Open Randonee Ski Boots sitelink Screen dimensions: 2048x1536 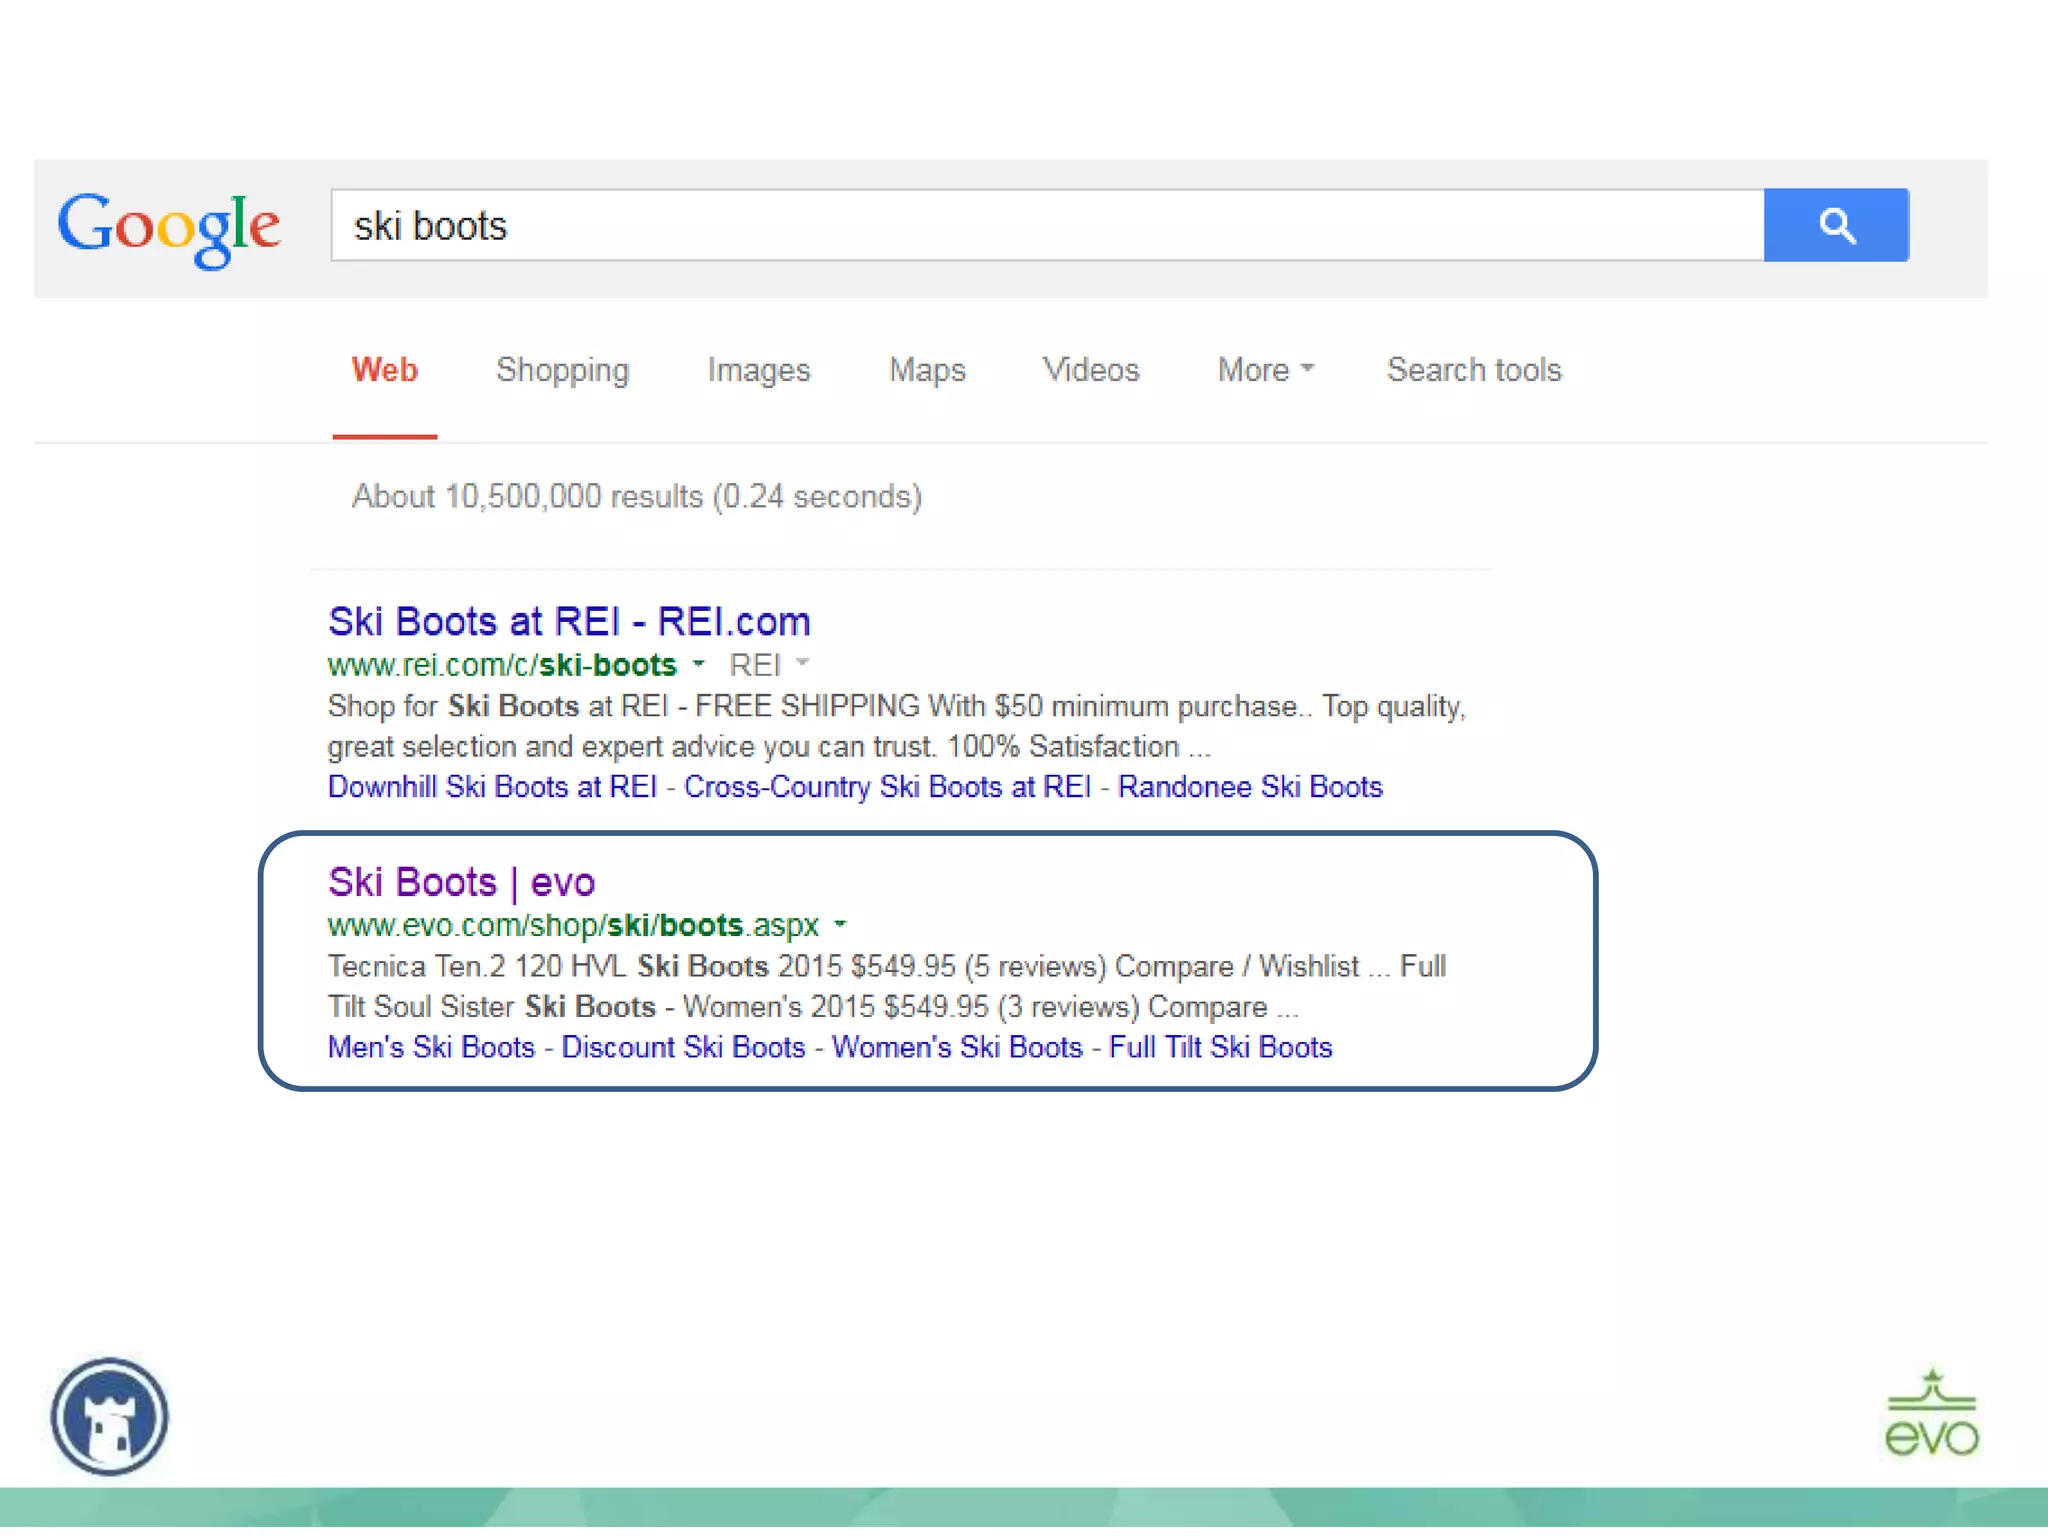click(1249, 787)
